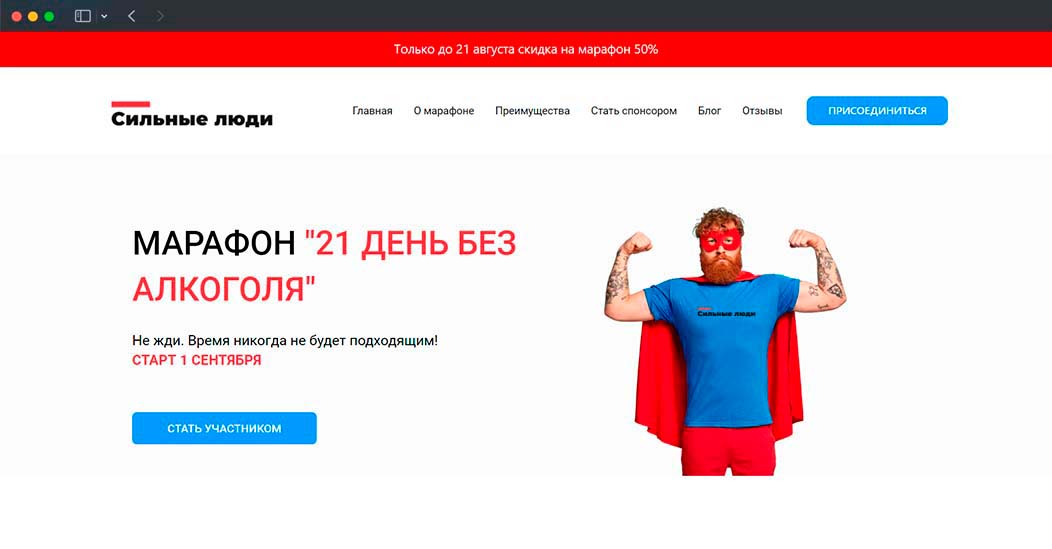Click the СТАРТ 1 СЕНТЯБРЯ text
Image resolution: width=1052 pixels, height=549 pixels.
coord(197,360)
